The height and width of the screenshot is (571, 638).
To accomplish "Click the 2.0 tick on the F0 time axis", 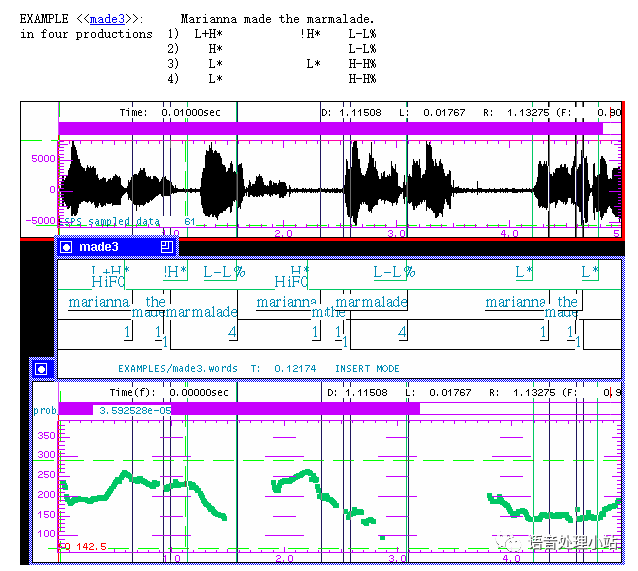I will [284, 558].
